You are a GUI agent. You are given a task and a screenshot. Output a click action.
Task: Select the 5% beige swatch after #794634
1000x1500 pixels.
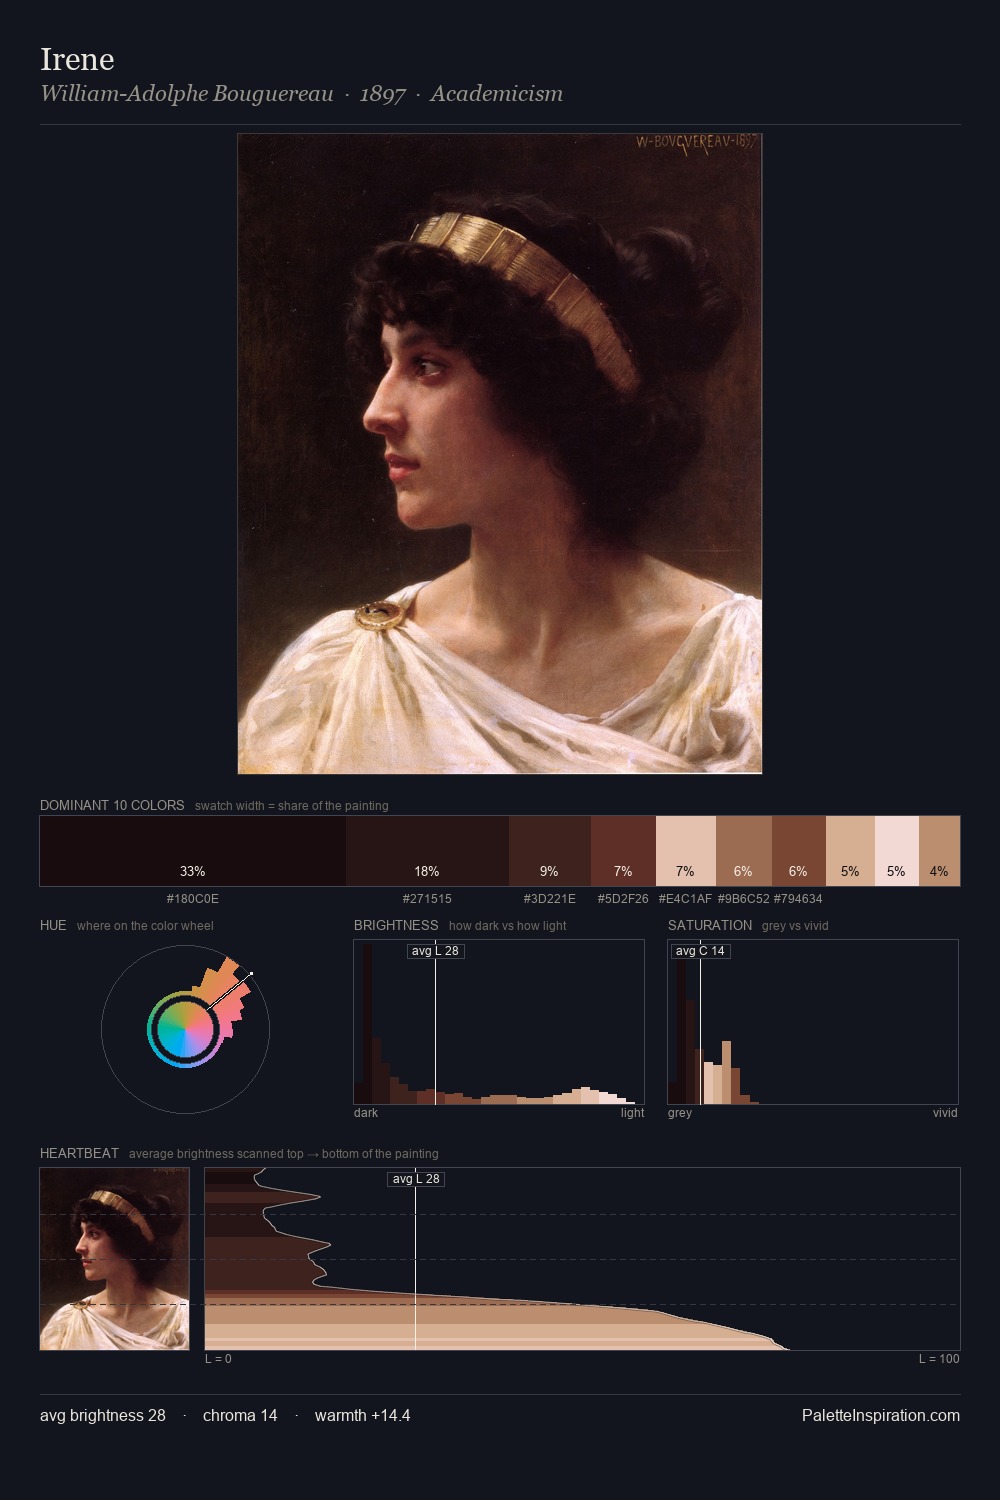point(850,851)
